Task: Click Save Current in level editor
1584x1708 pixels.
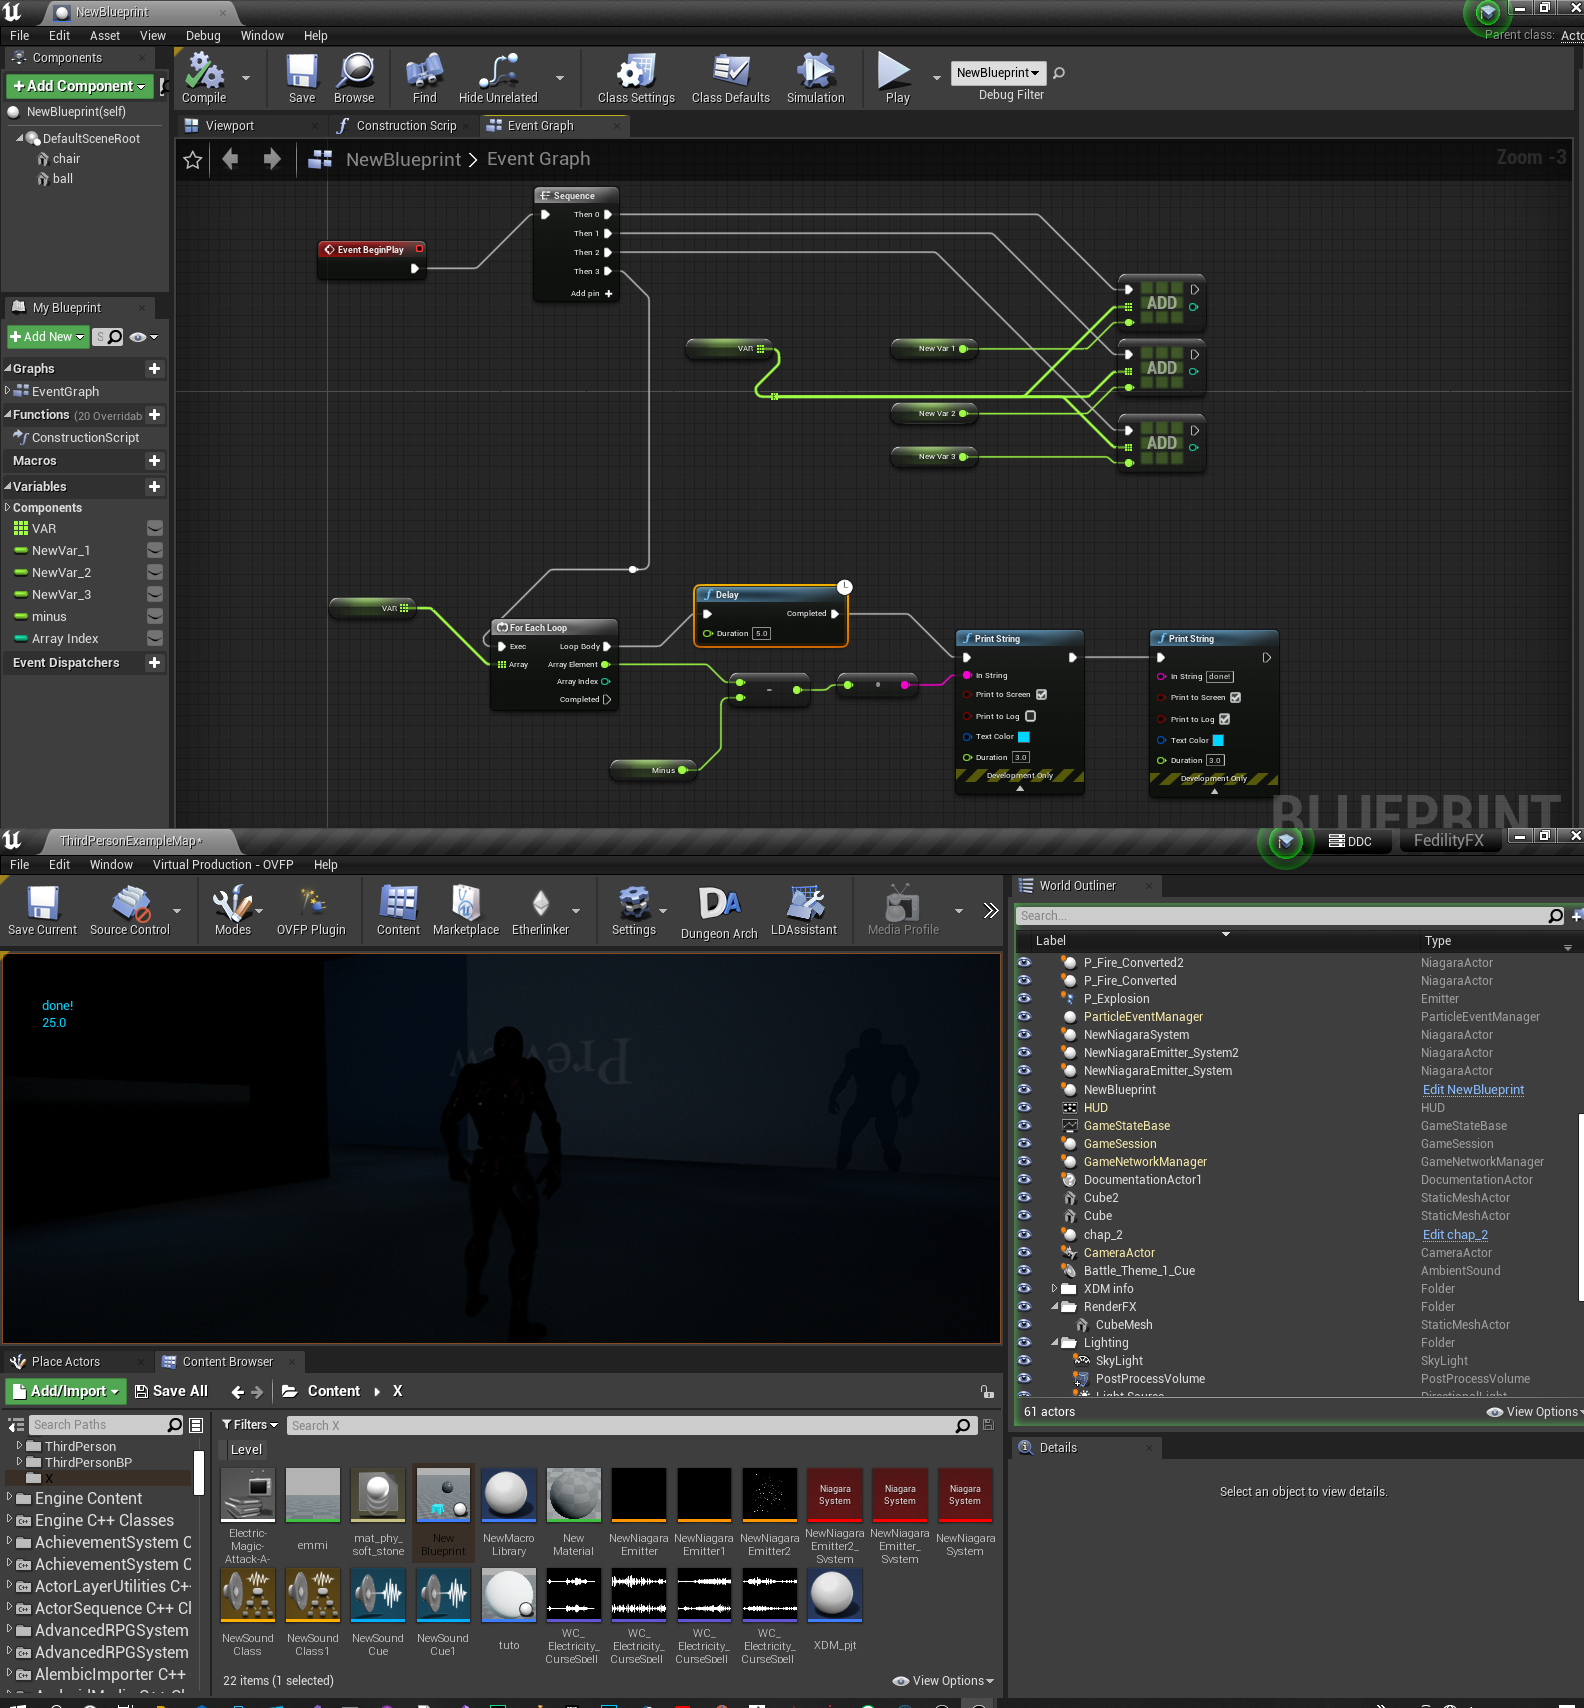Action: click(x=42, y=910)
